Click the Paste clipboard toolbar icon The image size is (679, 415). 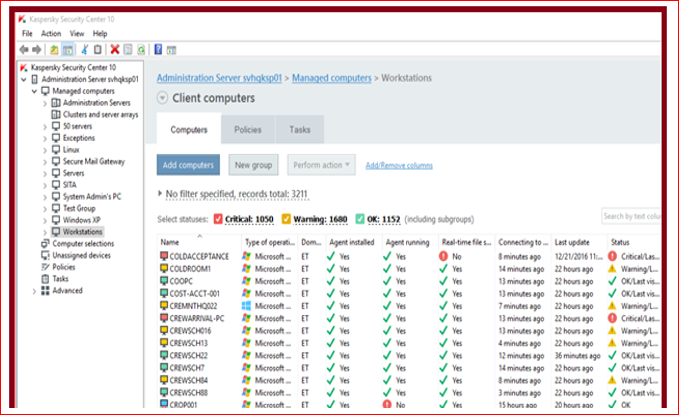point(98,50)
